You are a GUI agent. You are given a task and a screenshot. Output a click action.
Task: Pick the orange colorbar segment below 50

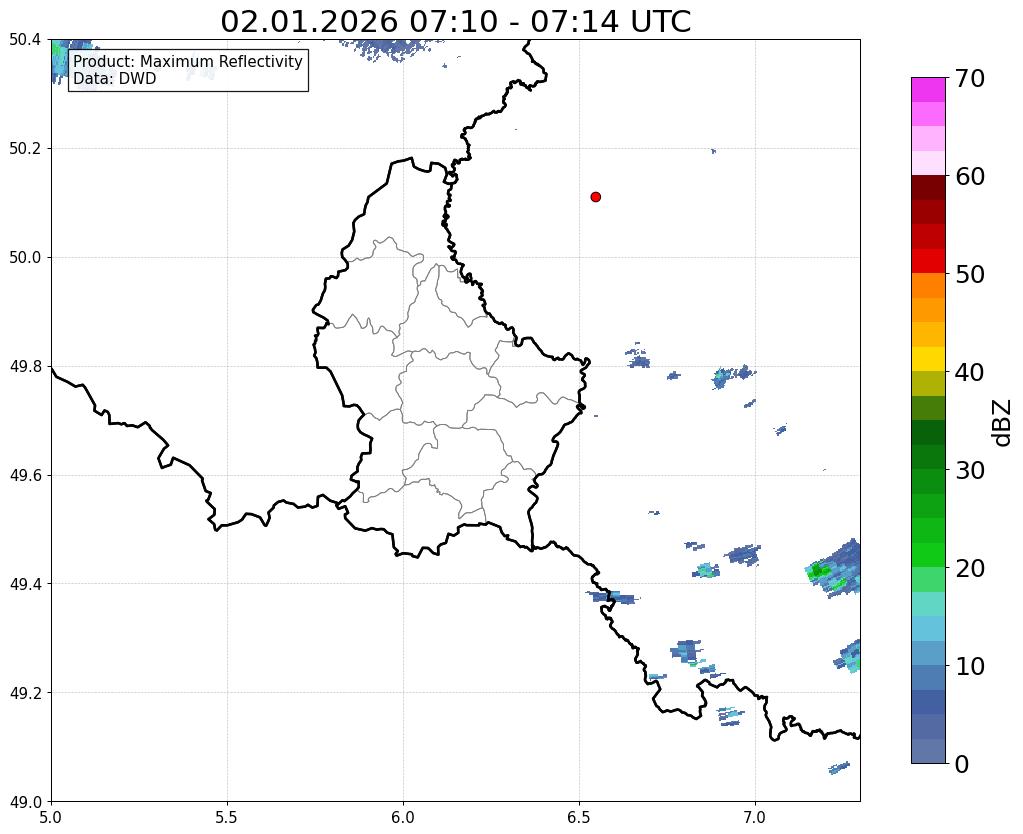(x=928, y=286)
